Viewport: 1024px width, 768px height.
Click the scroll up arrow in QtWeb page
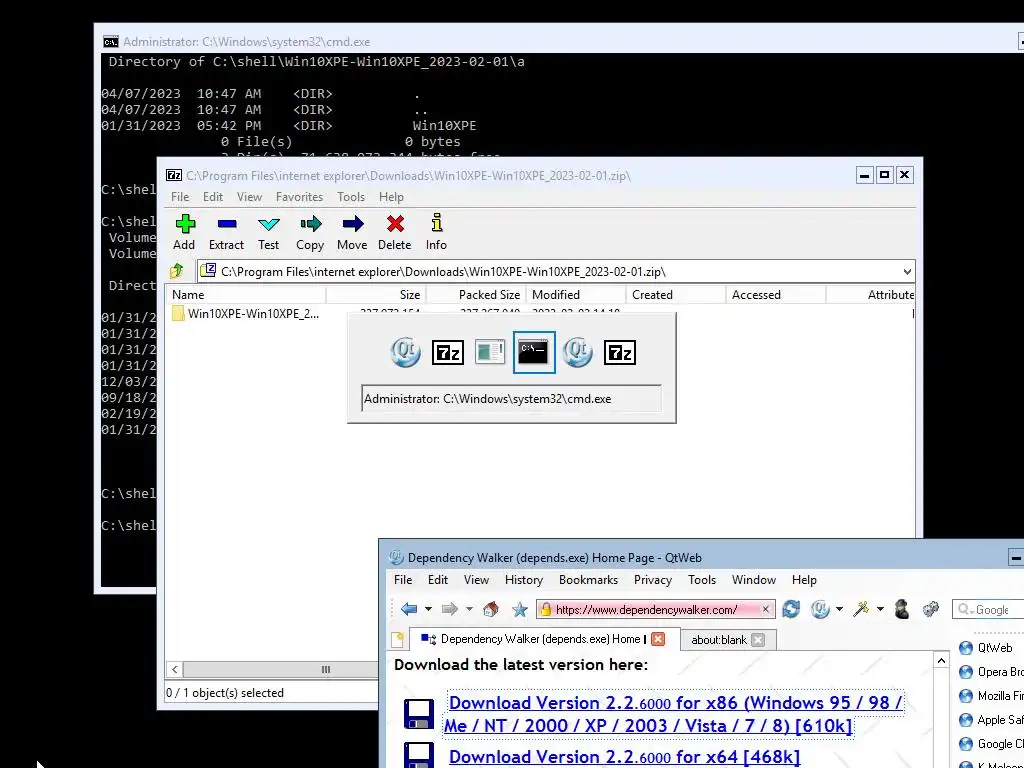click(x=941, y=661)
